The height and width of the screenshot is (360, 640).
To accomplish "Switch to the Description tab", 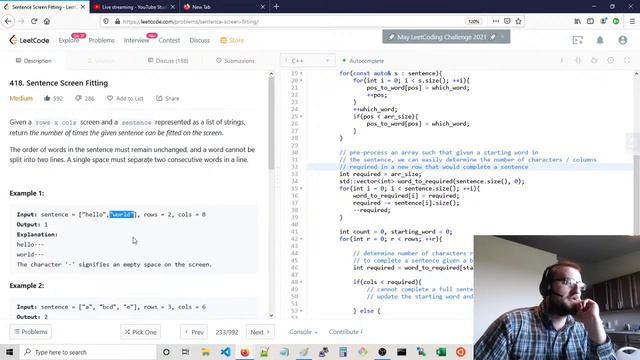I will click(x=34, y=60).
